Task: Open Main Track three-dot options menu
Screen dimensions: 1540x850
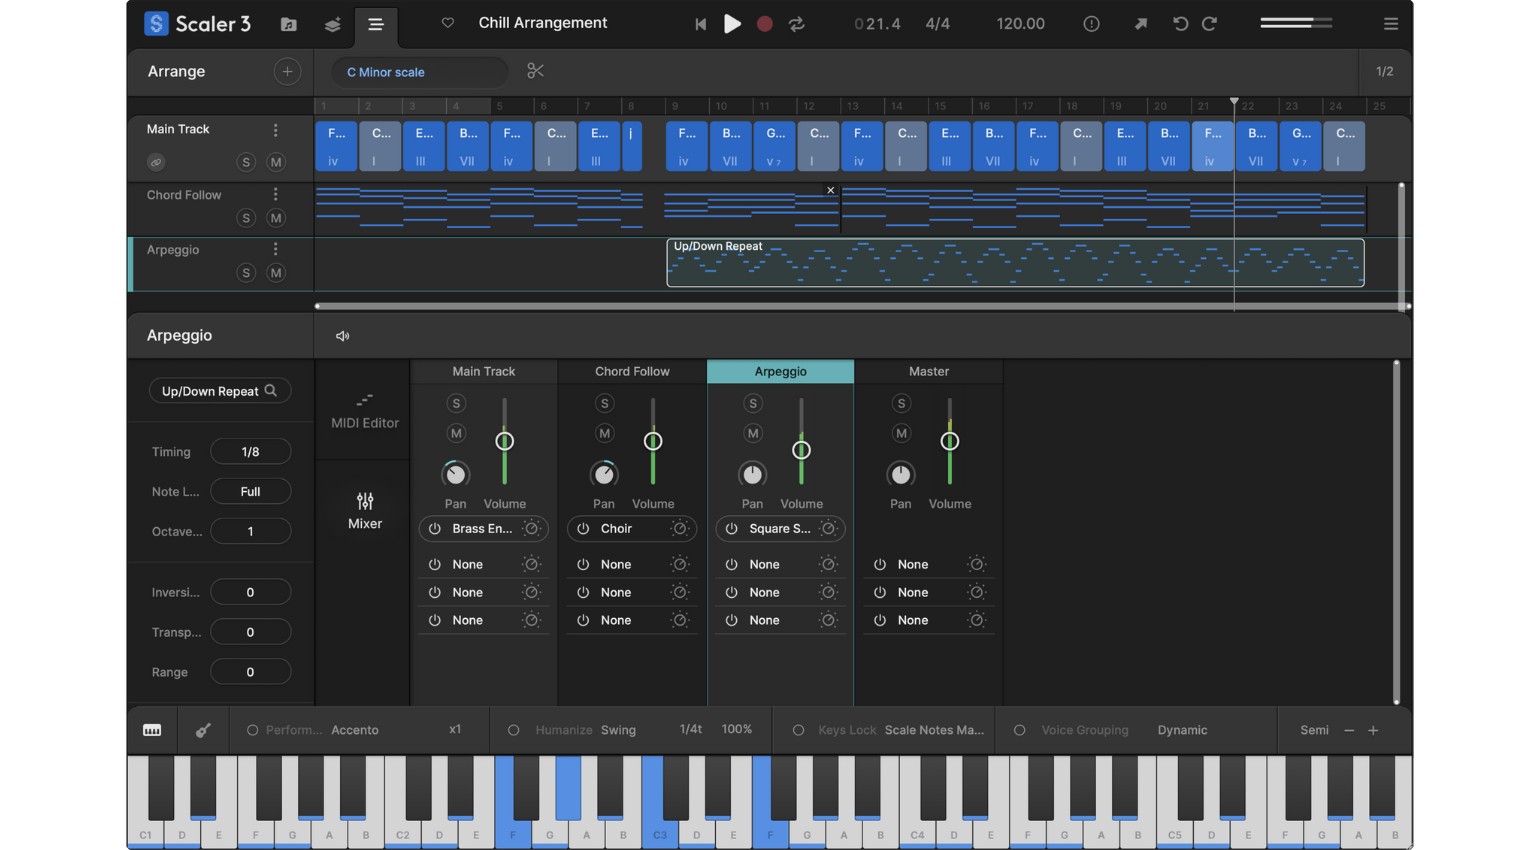Action: click(x=276, y=130)
